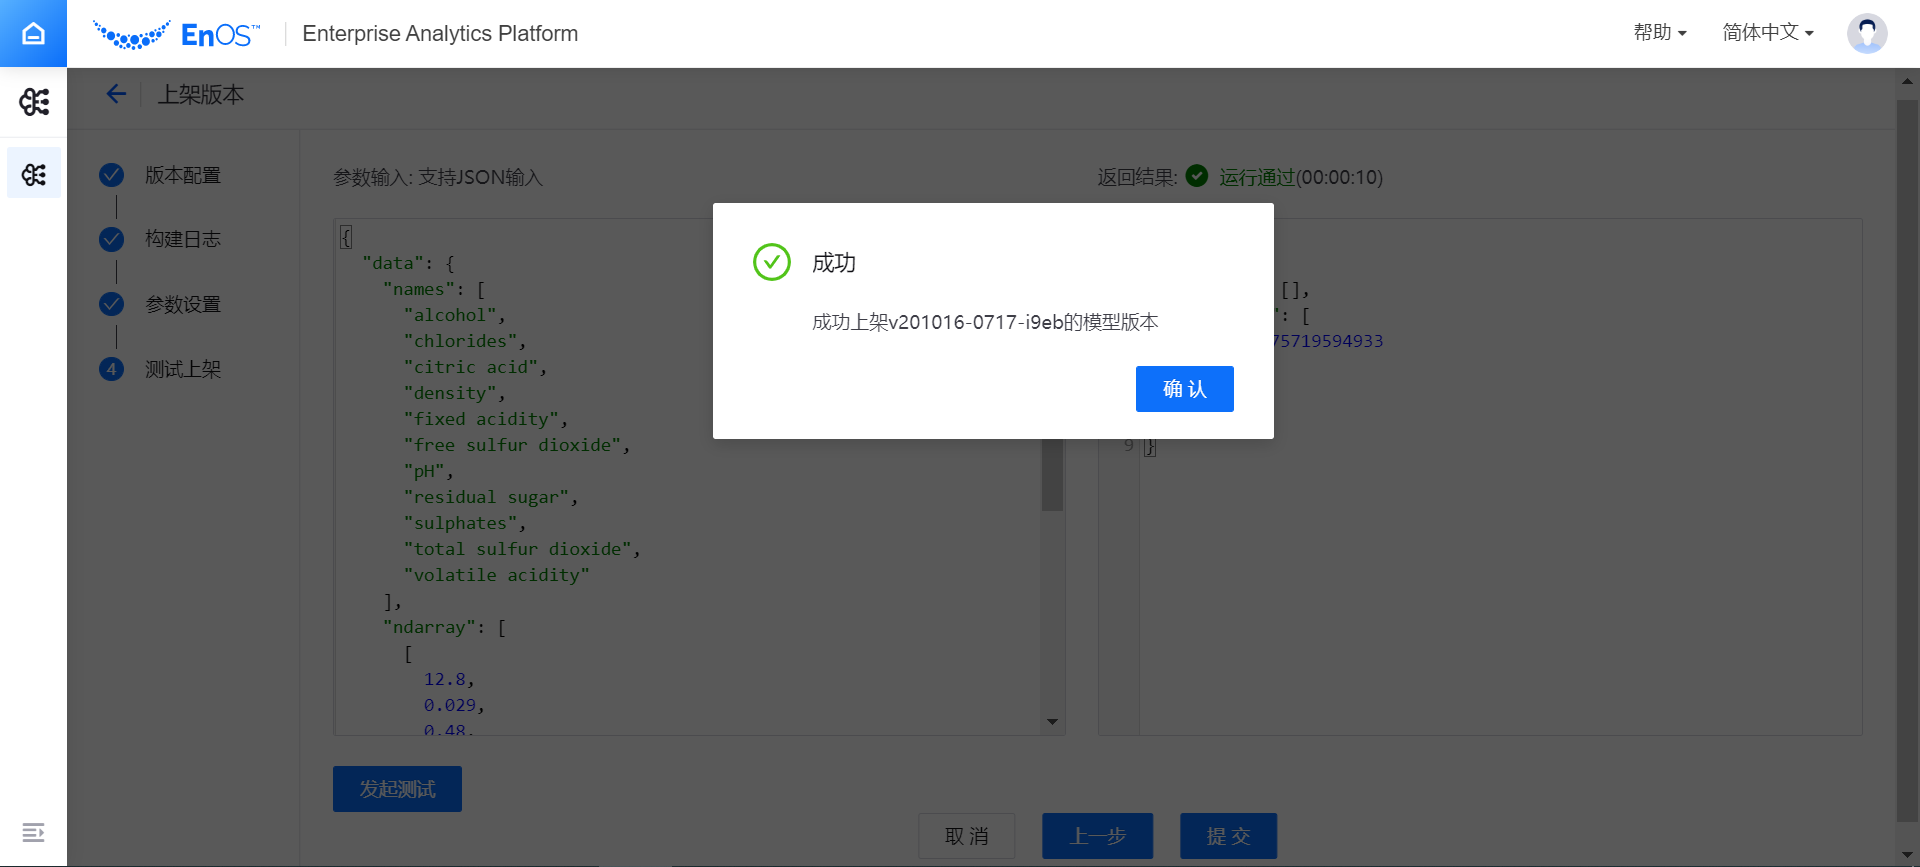Select the 版本配置 step label
The height and width of the screenshot is (867, 1920).
click(183, 175)
